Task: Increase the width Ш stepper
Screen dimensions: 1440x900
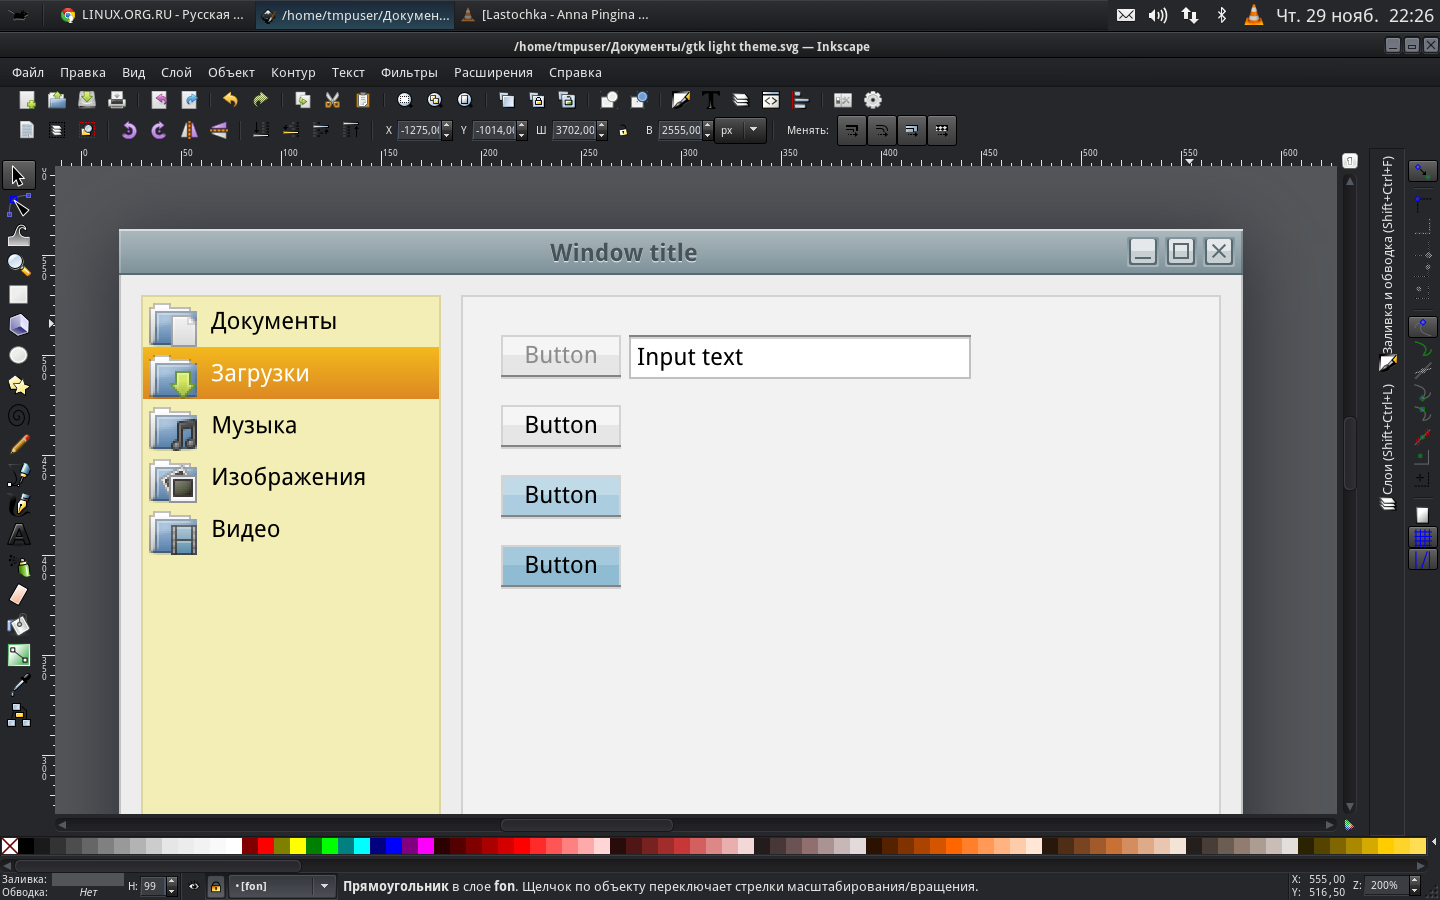Action: pyautogui.click(x=602, y=125)
